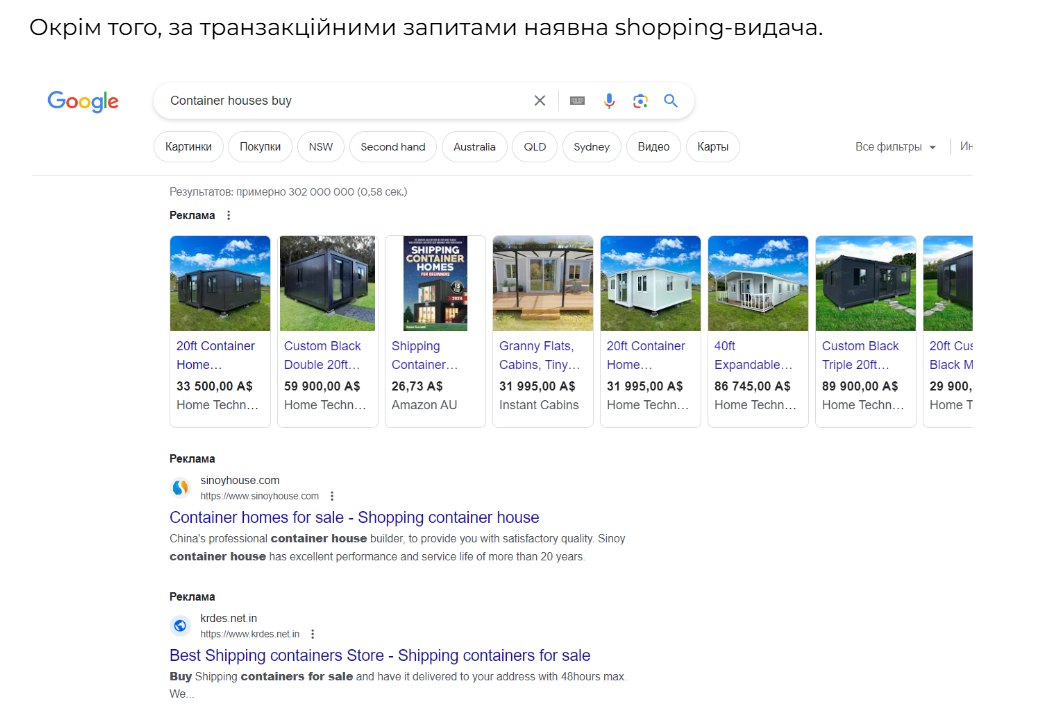This screenshot has width=1052, height=717.
Task: Start voice search with microphone icon
Action: [x=609, y=101]
